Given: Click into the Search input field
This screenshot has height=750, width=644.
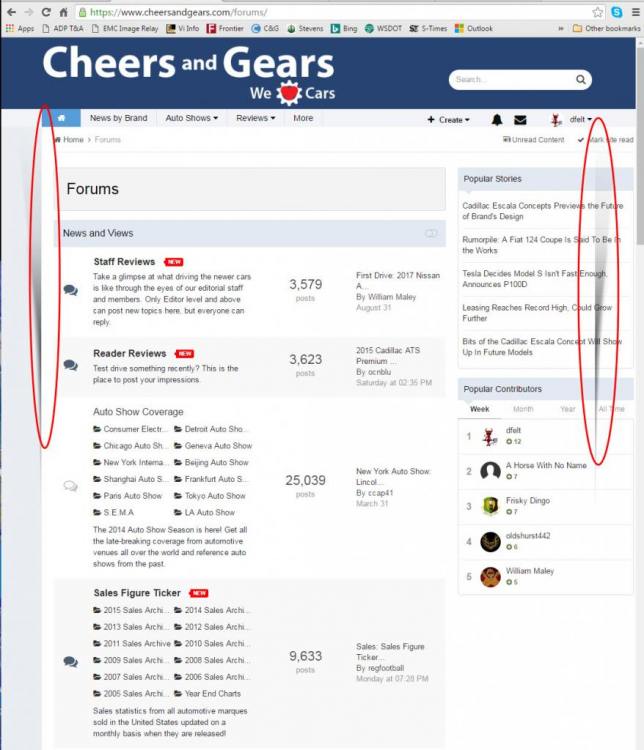Looking at the screenshot, I should click(x=512, y=79).
